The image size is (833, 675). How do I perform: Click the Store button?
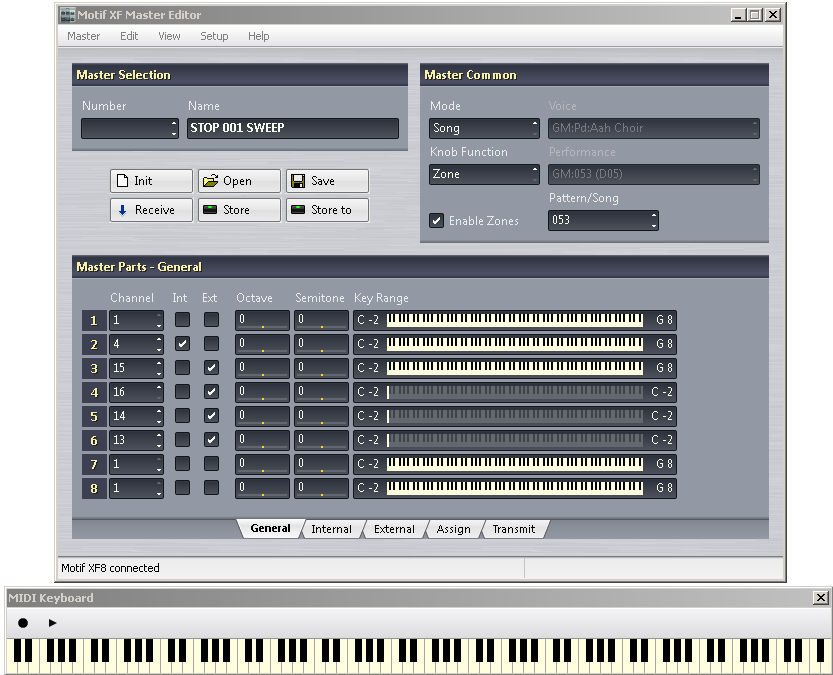tap(239, 210)
